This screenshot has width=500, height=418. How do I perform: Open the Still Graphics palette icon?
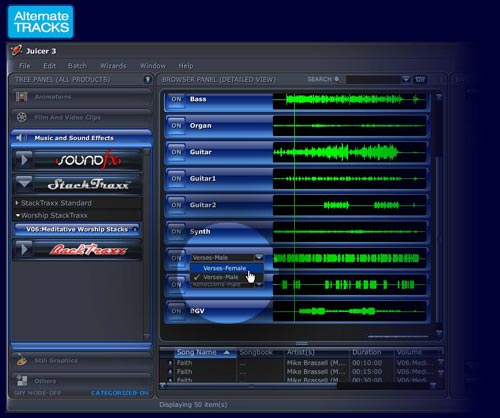point(22,360)
